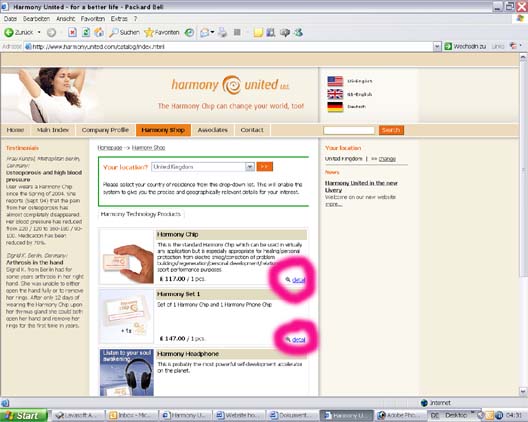Click the Harmony Chip product thumbnail
Screen dimensions: 528x422
[127, 257]
